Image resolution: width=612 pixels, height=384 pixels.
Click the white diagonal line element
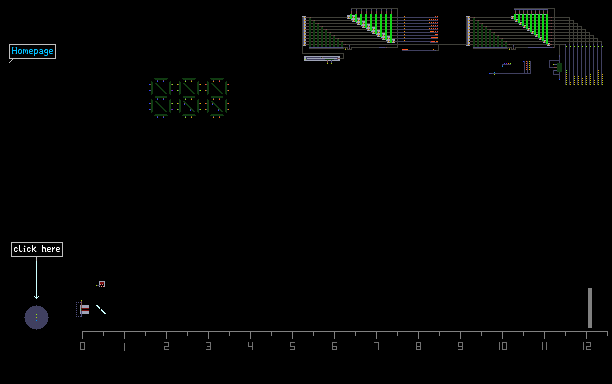click(x=101, y=309)
